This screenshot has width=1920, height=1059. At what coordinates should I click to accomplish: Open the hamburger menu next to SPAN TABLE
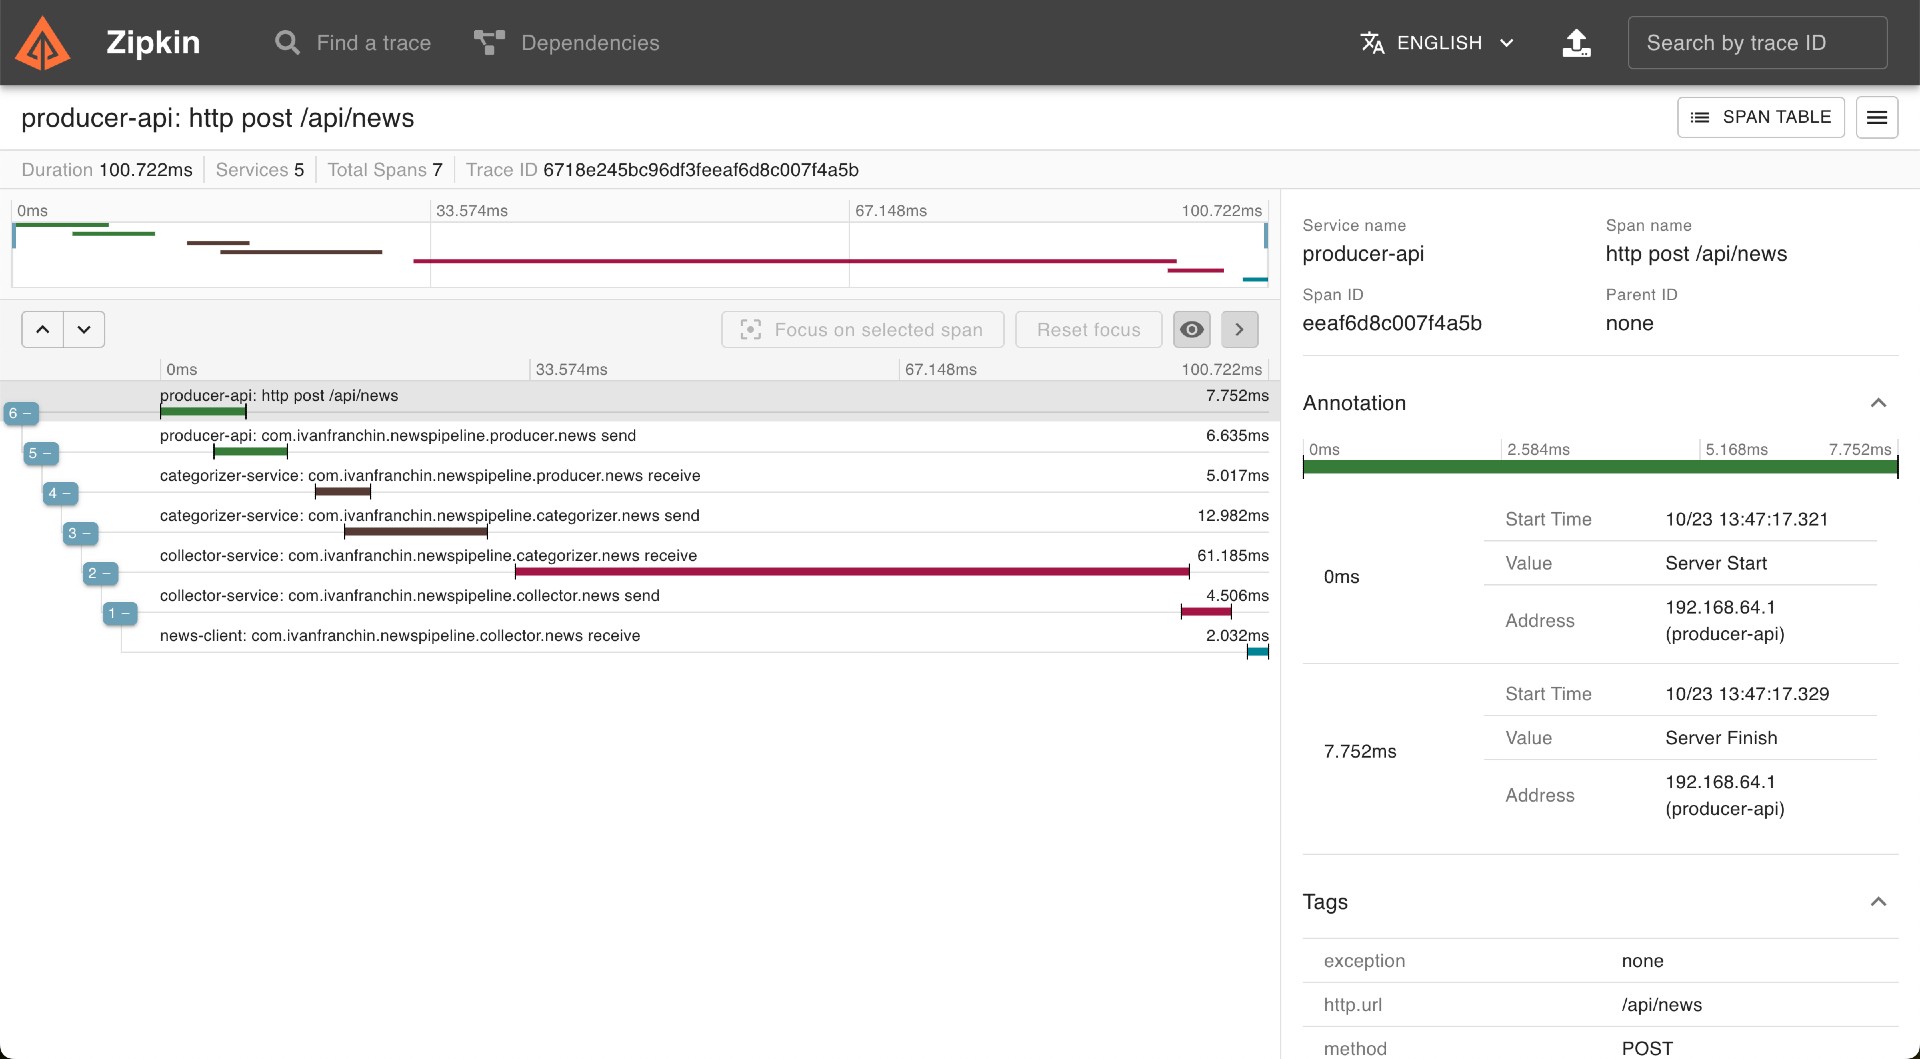(1877, 117)
